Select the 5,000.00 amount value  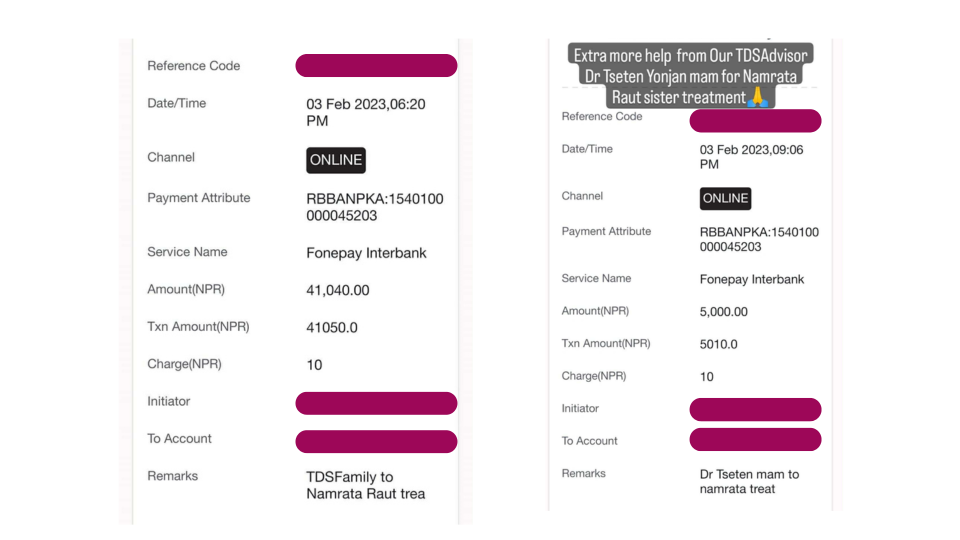pos(724,312)
